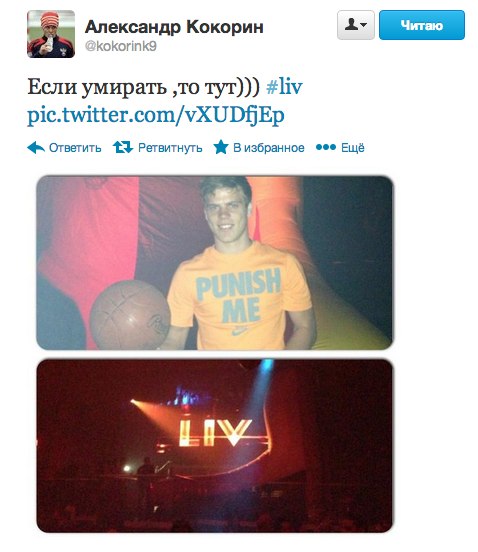Expand the Ещё more options menu
The height and width of the screenshot is (552, 478).
click(352, 147)
